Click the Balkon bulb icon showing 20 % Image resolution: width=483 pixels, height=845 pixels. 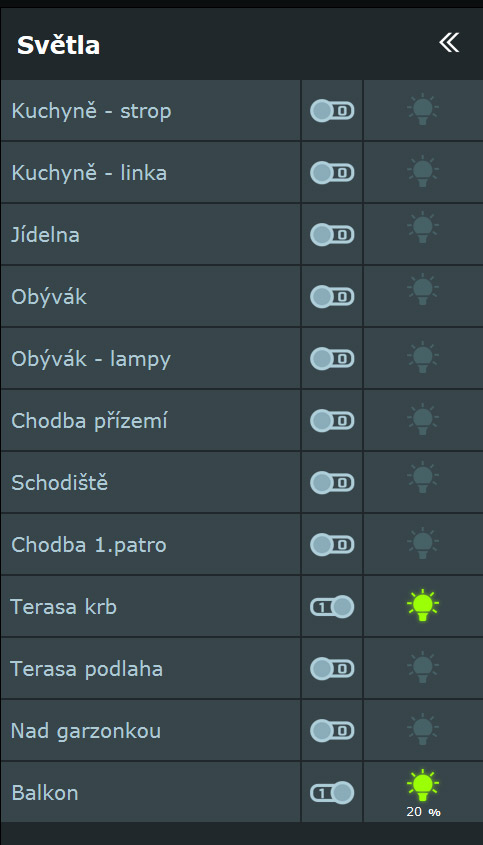[x=423, y=785]
